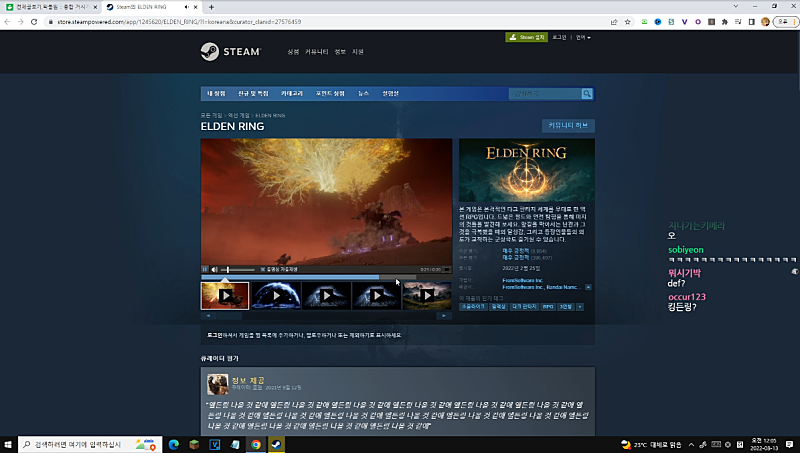Open the trailer in fullscreen

click(x=447, y=269)
